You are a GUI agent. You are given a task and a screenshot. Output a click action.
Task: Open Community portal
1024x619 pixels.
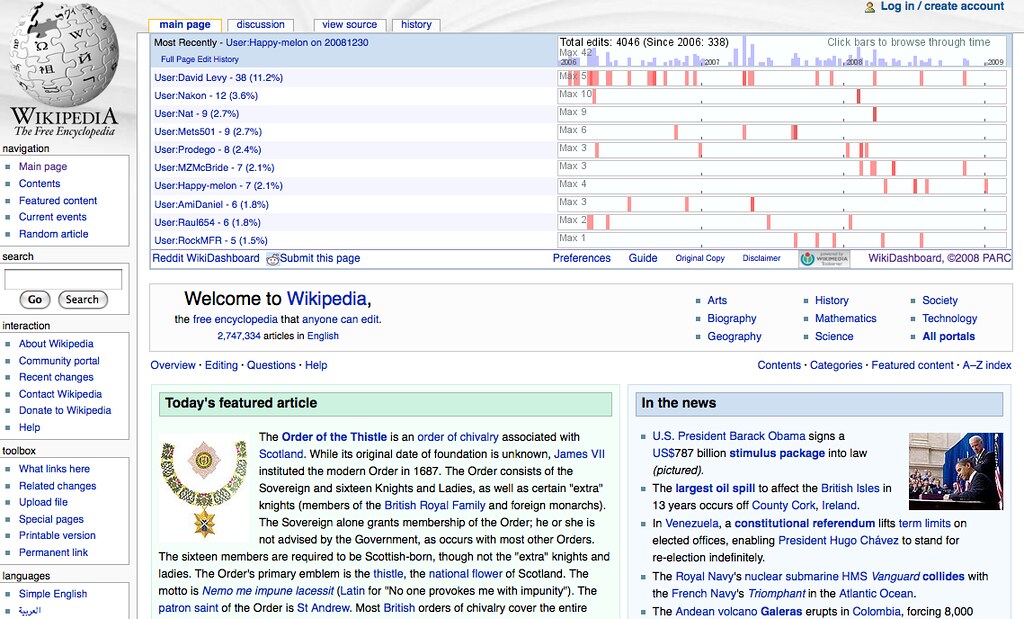click(x=59, y=361)
